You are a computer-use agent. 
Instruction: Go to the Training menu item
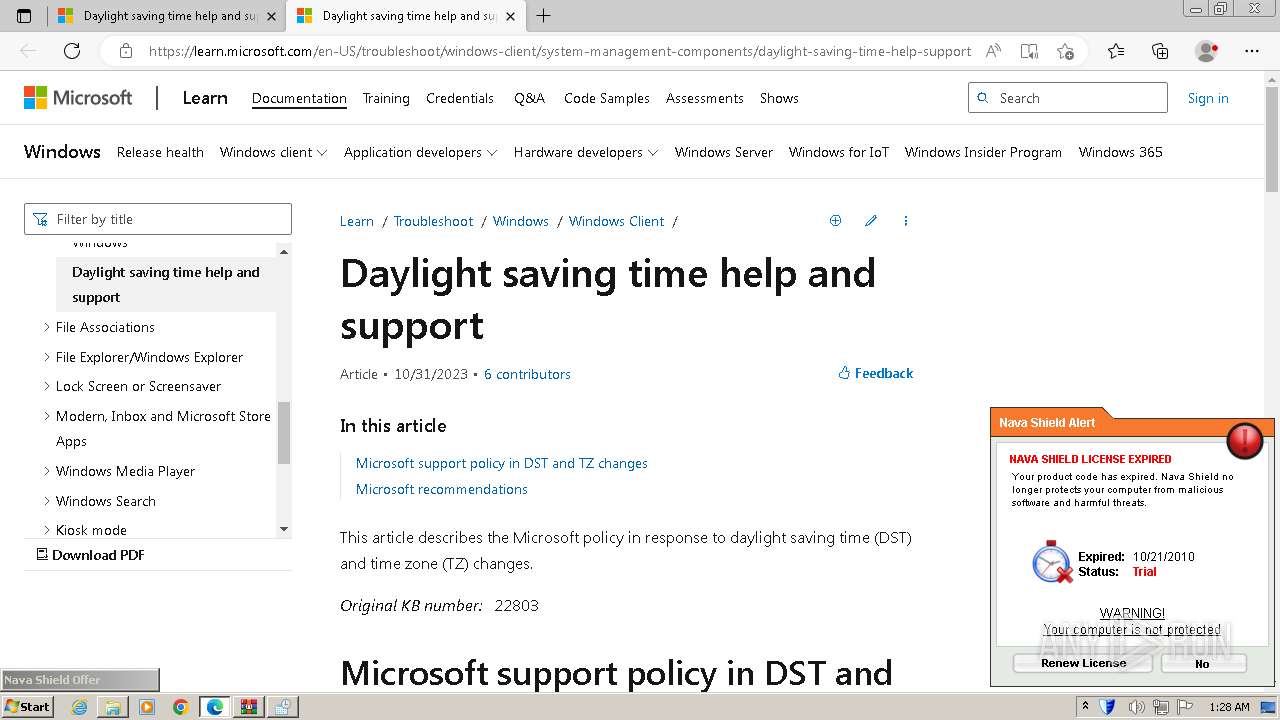coord(386,98)
